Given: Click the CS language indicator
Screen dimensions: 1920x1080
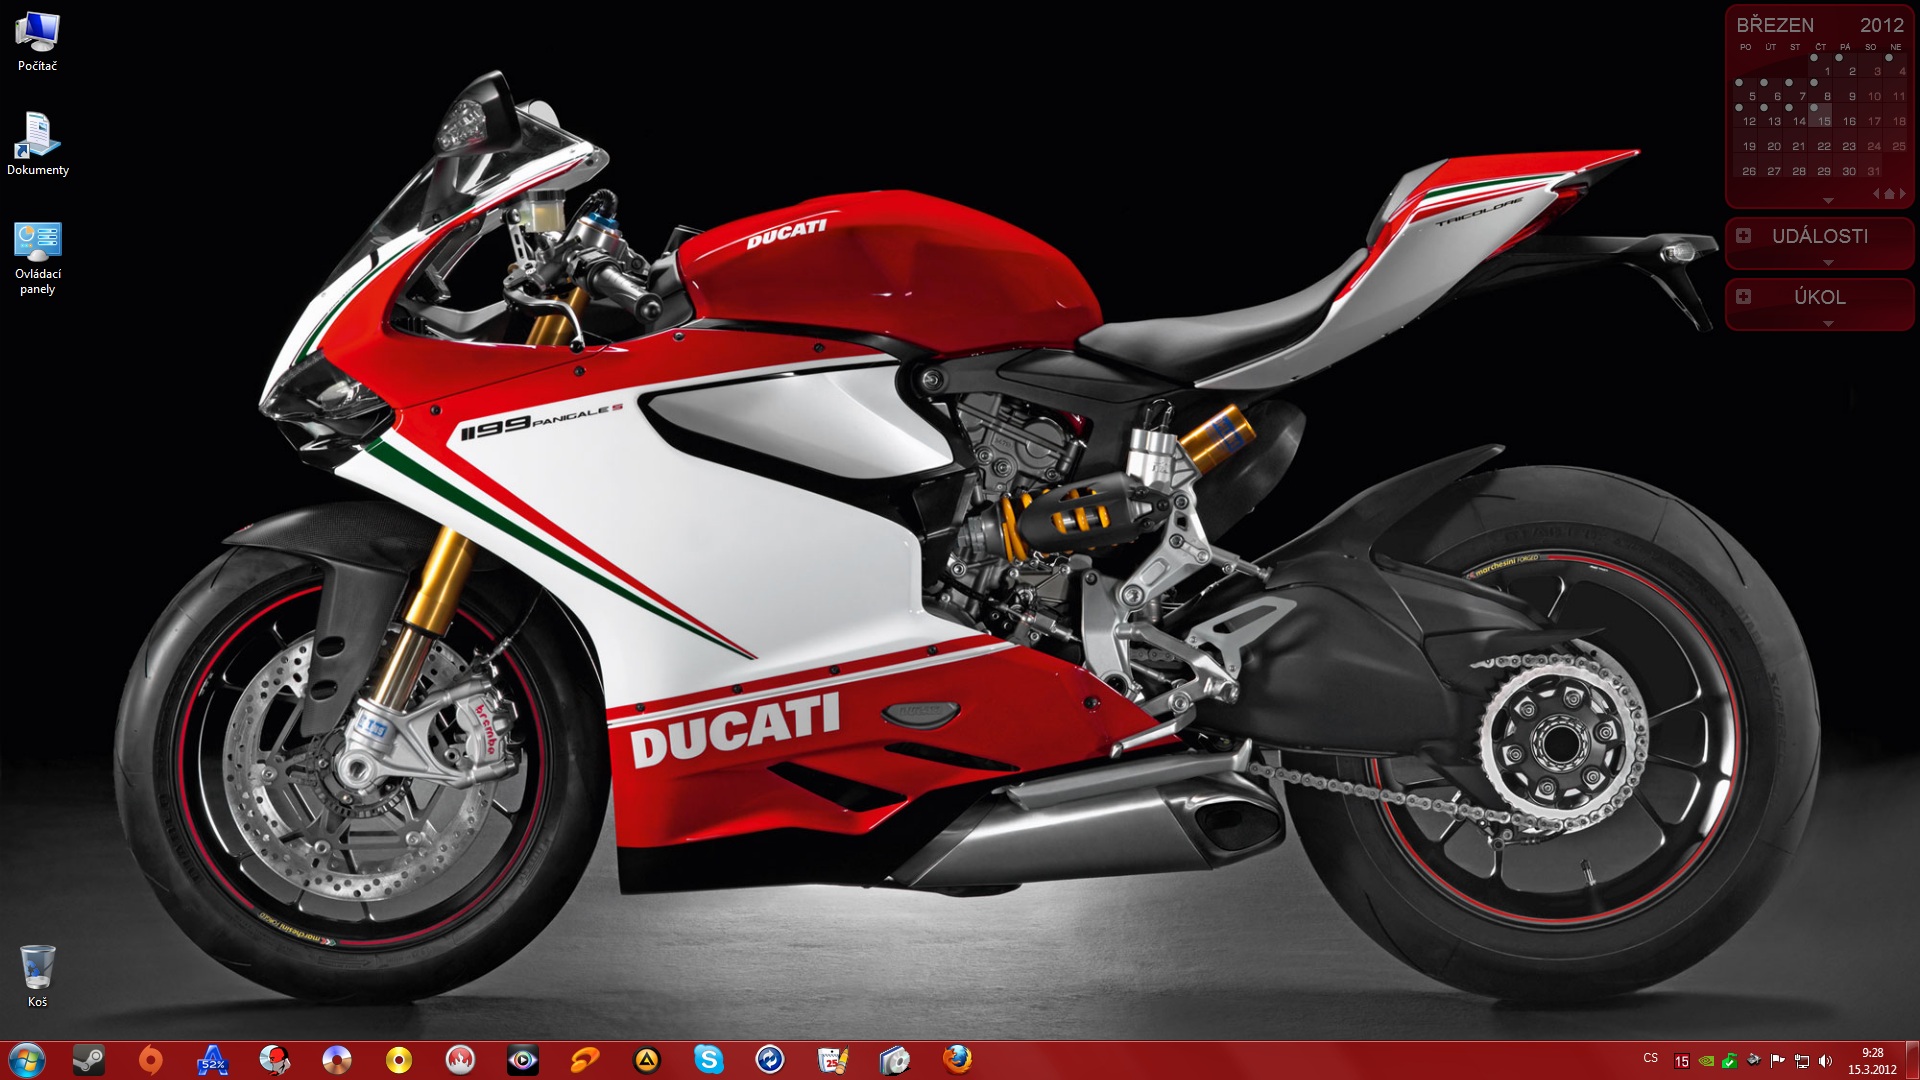Looking at the screenshot, I should 1650,1058.
